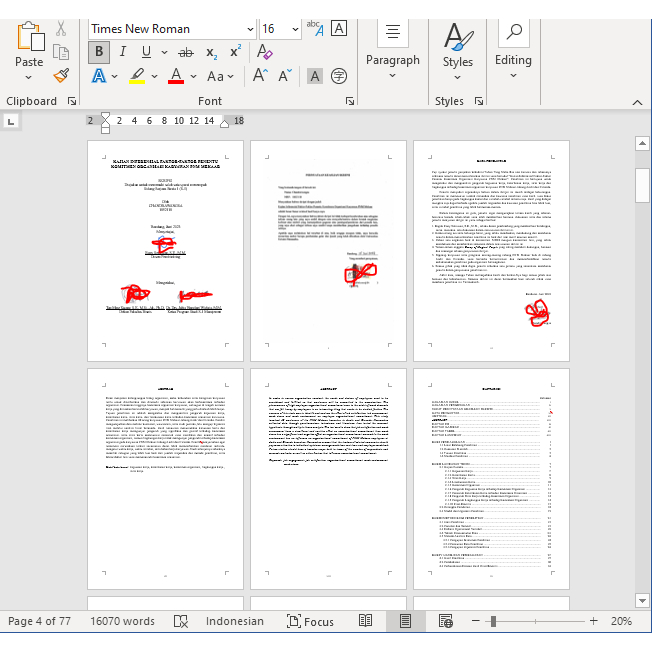Click the Superscript button
Viewport: 652px width, 652px height.
tap(236, 52)
